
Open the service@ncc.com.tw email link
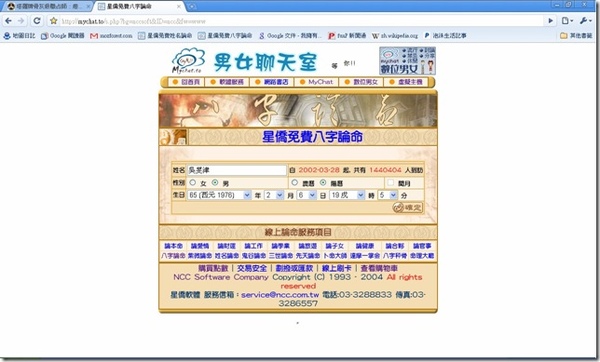point(280,295)
